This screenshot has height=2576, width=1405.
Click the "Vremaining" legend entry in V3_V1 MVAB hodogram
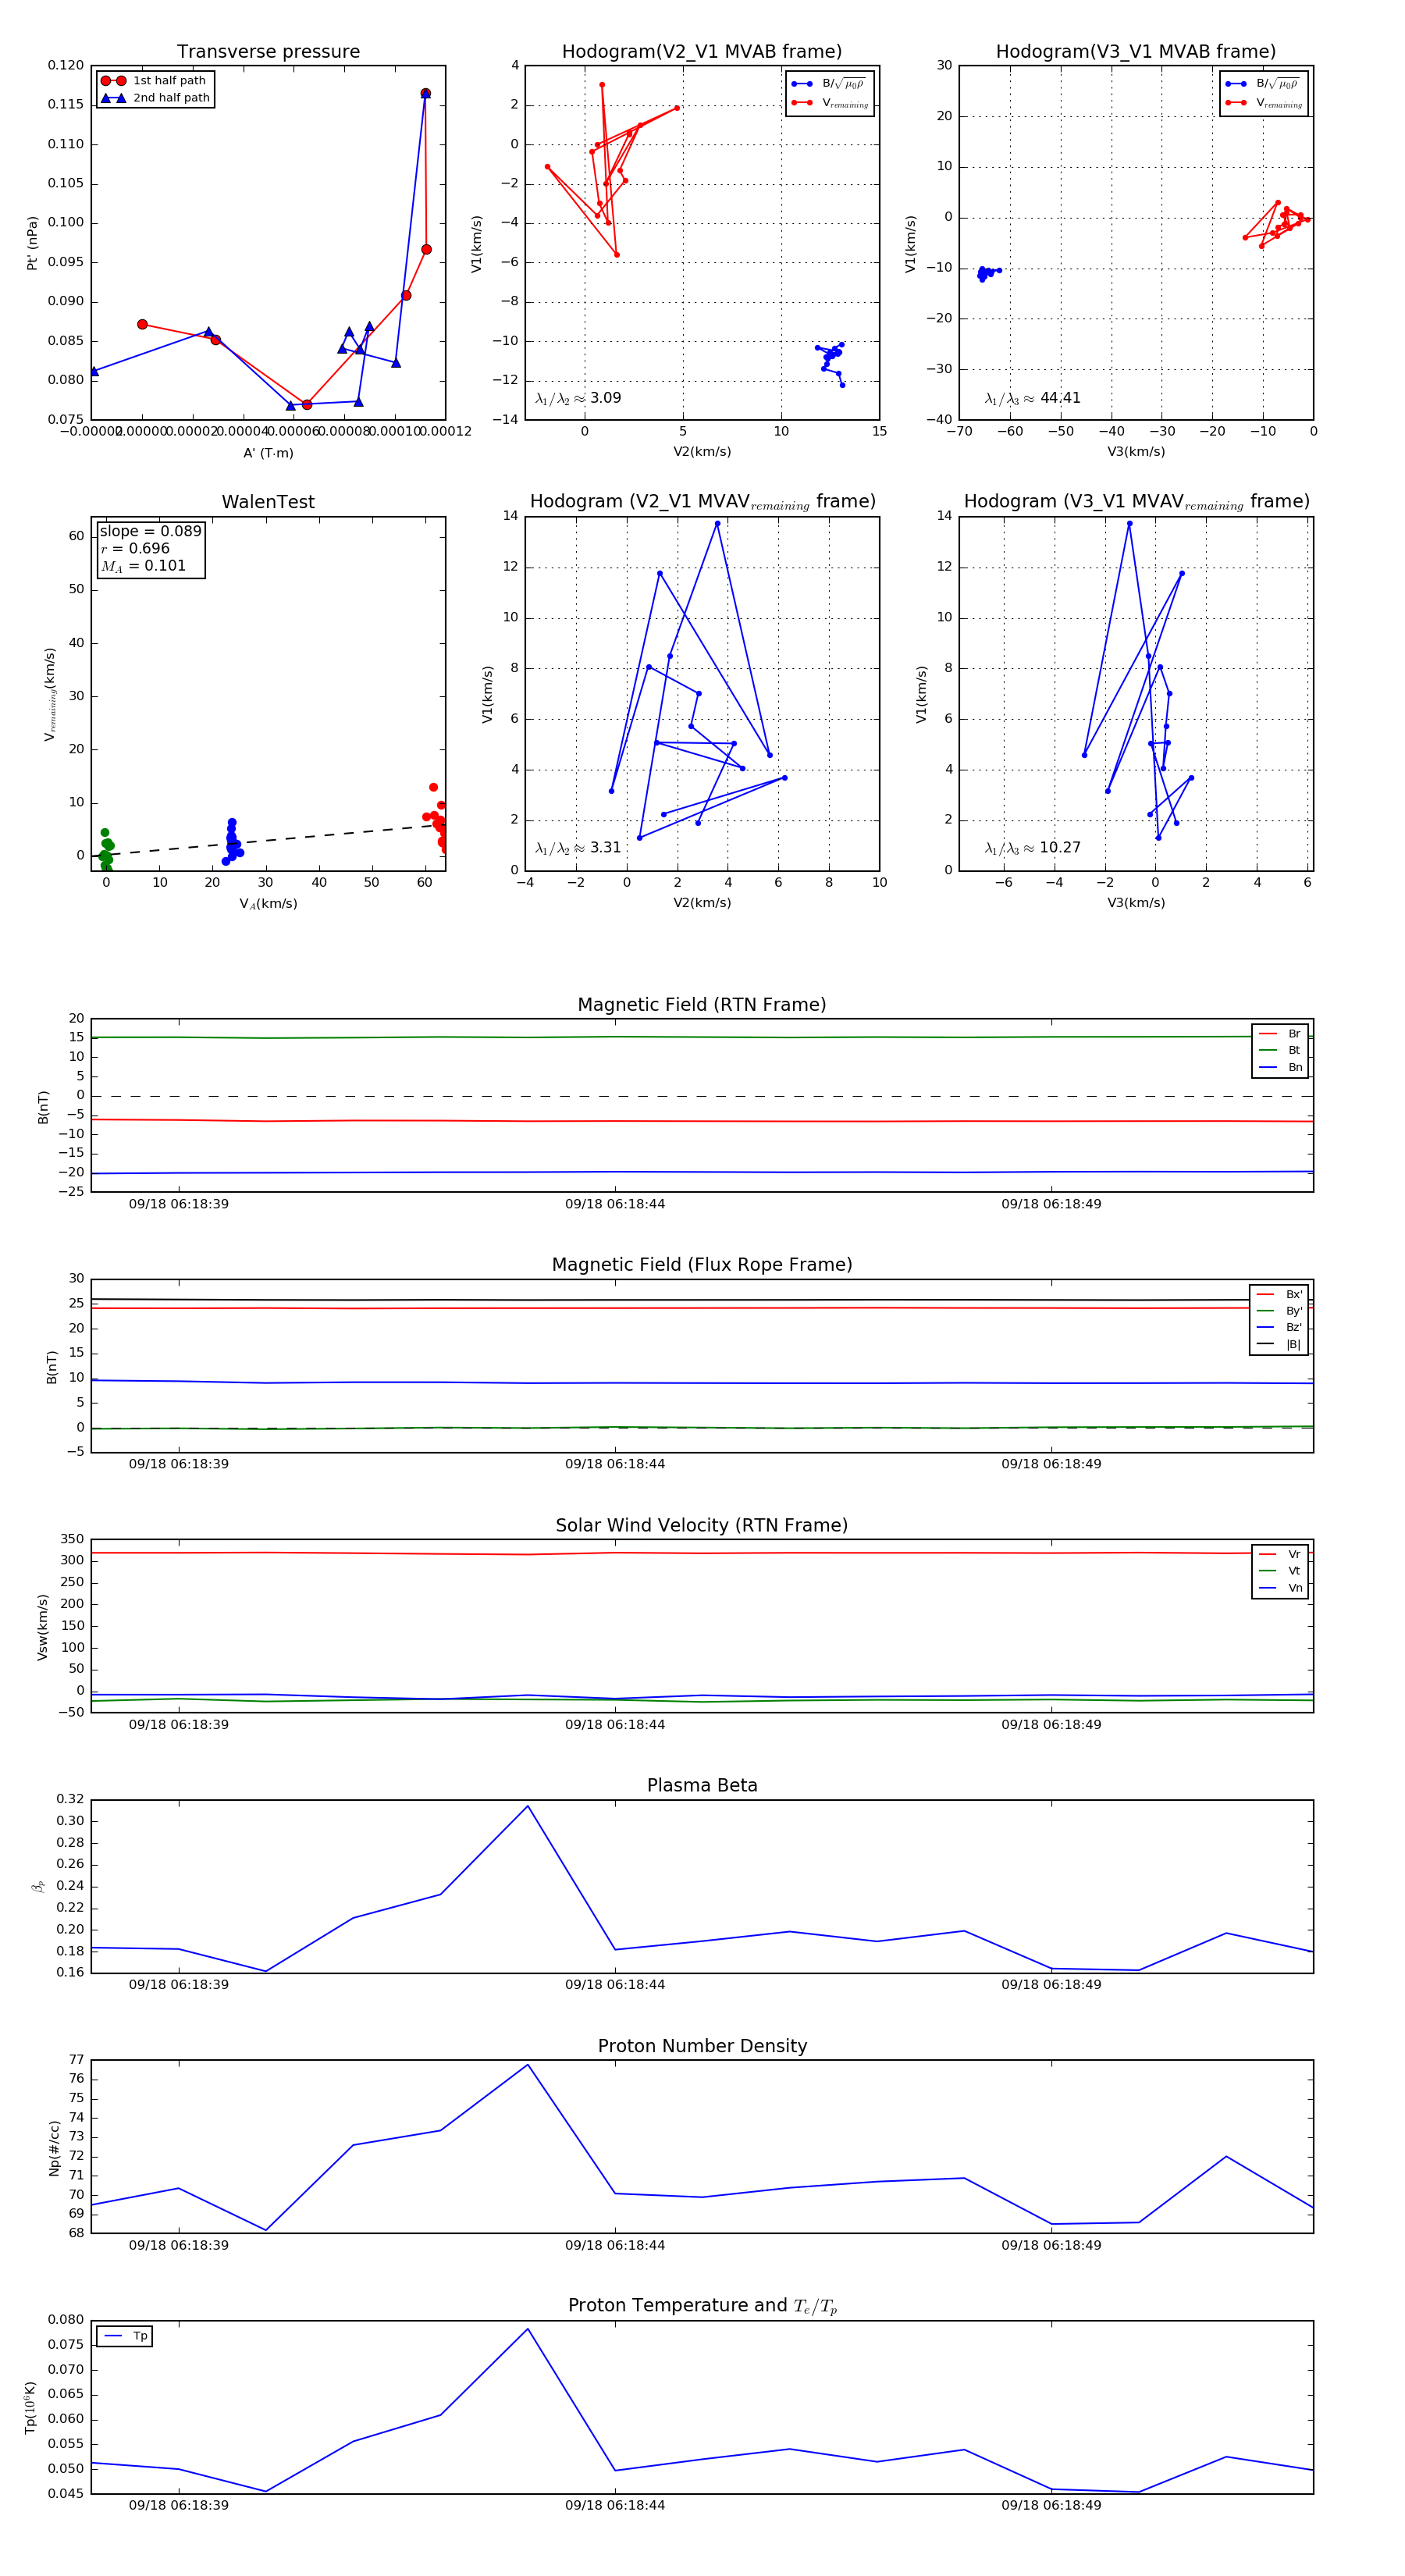pos(1264,103)
